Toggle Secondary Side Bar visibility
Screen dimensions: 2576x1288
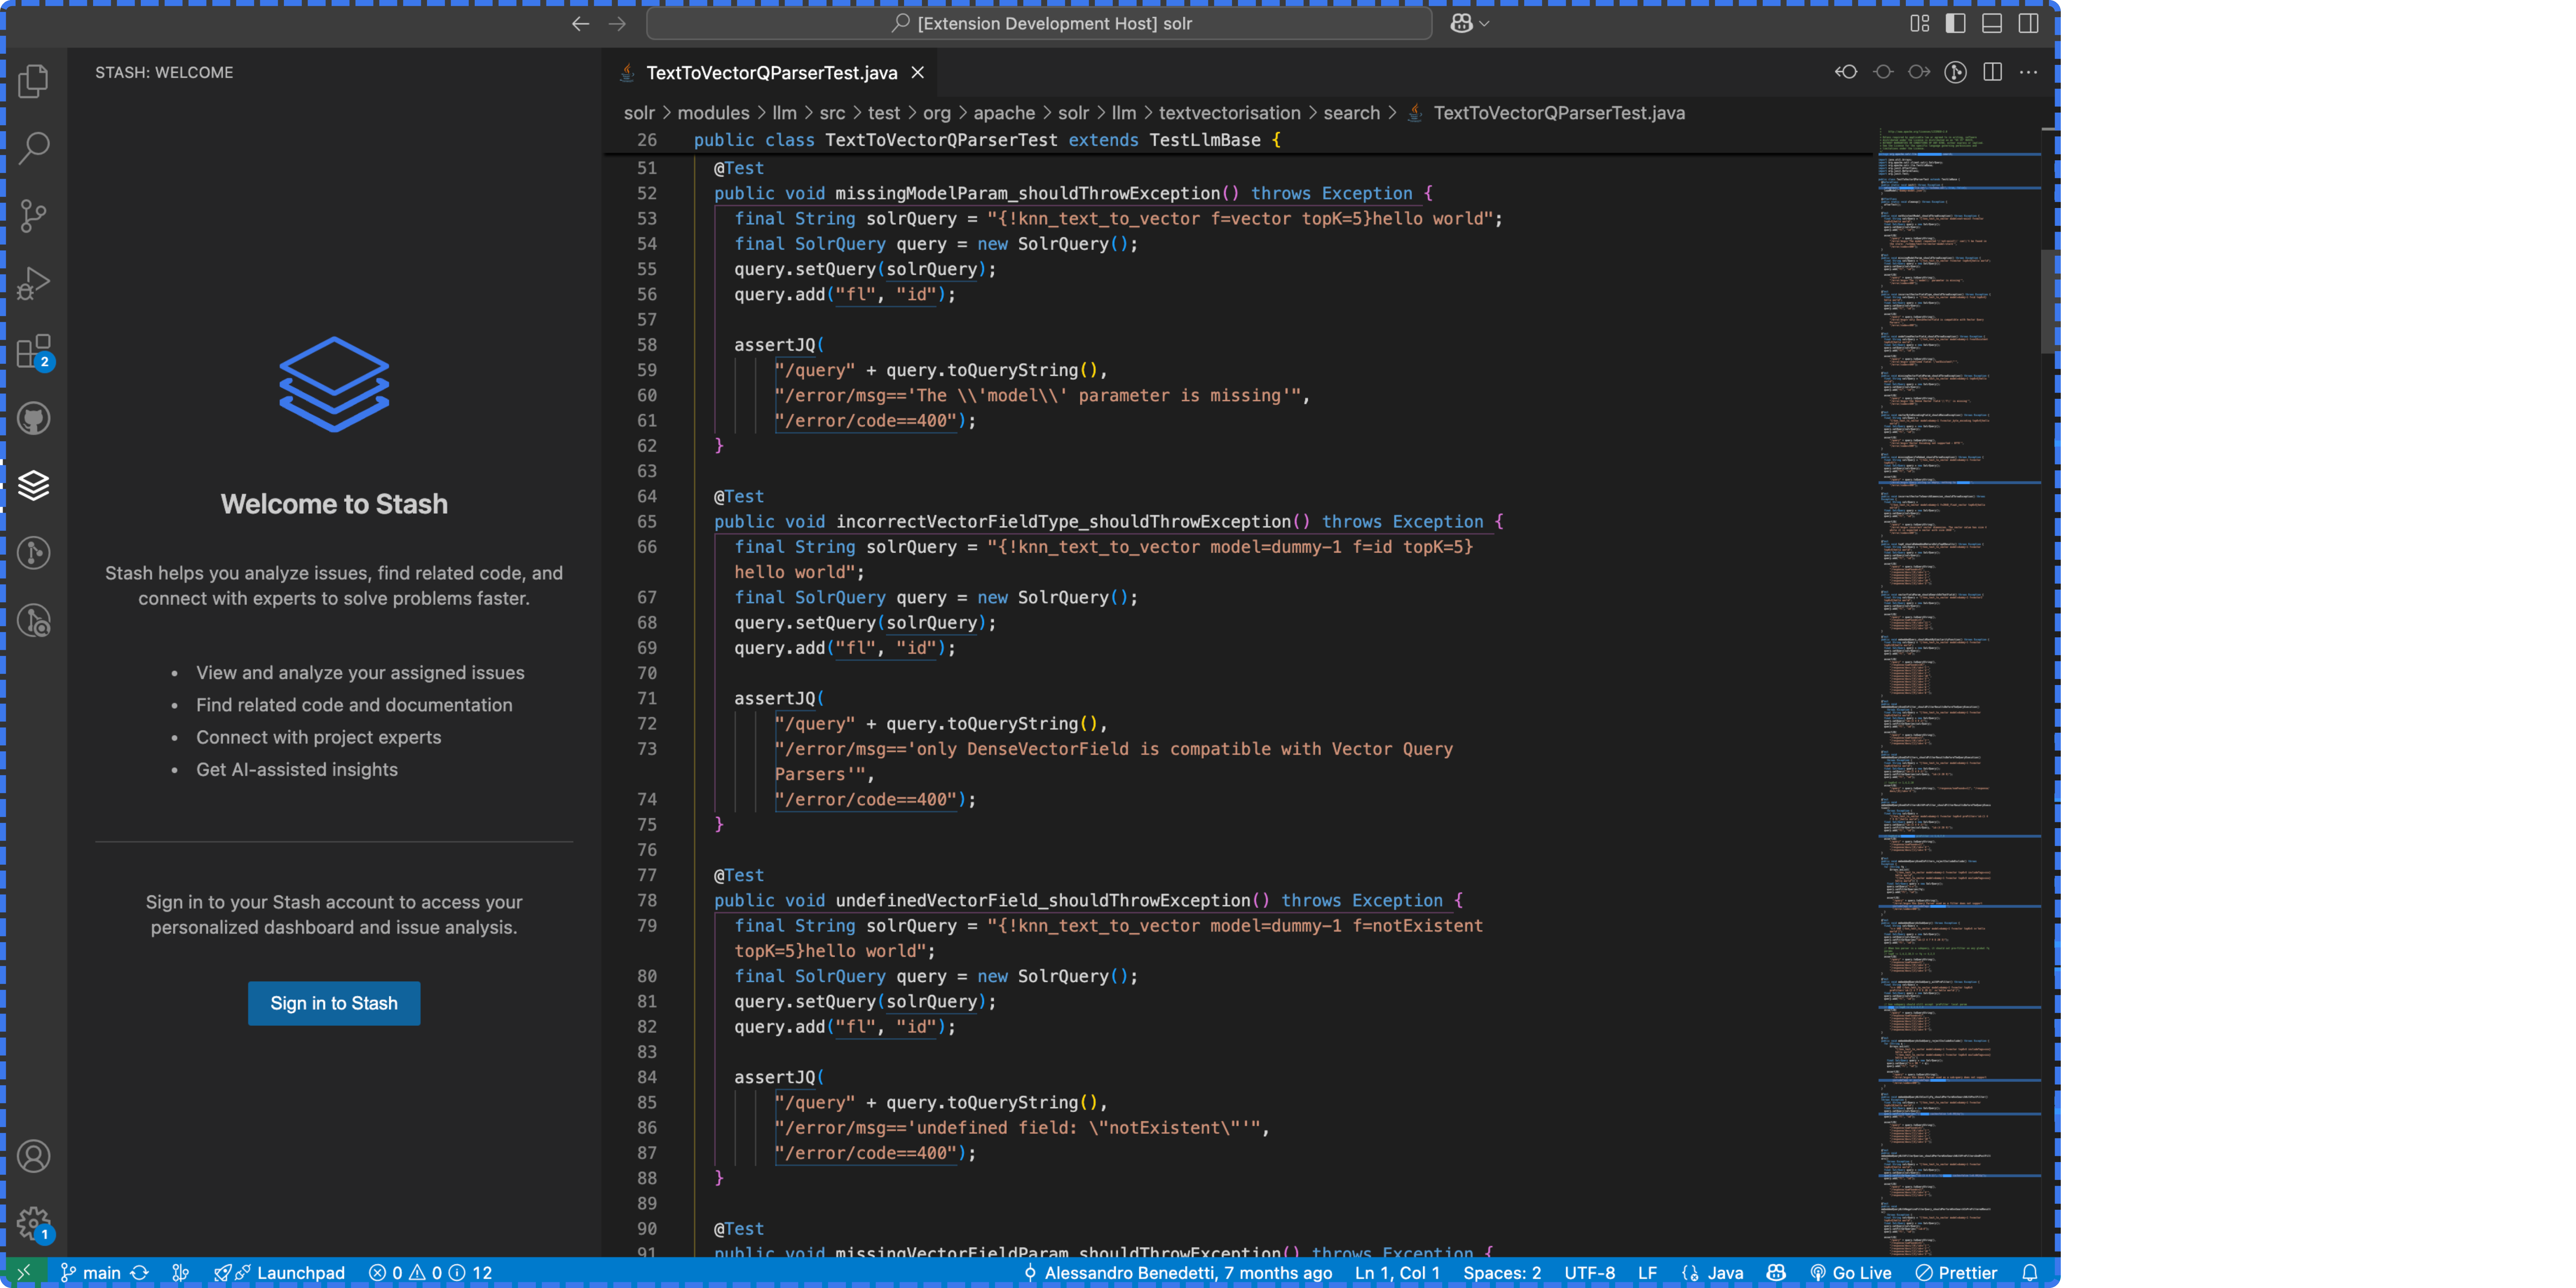(2029, 23)
